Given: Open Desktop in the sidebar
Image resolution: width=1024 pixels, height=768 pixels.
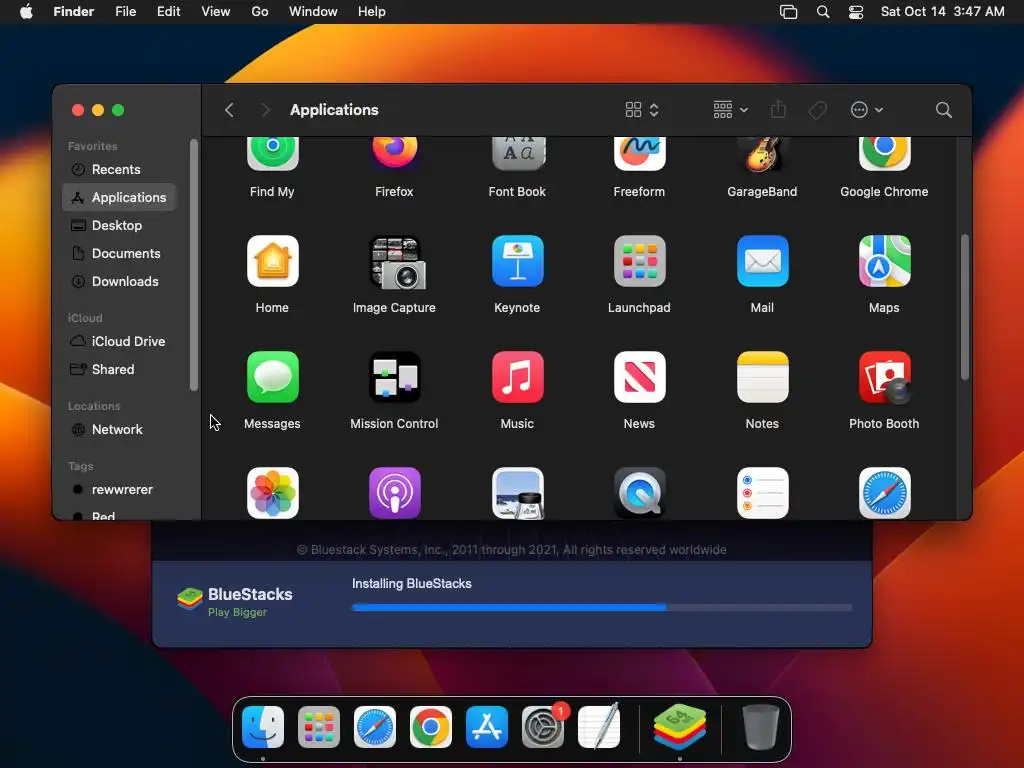Looking at the screenshot, I should click(119, 225).
